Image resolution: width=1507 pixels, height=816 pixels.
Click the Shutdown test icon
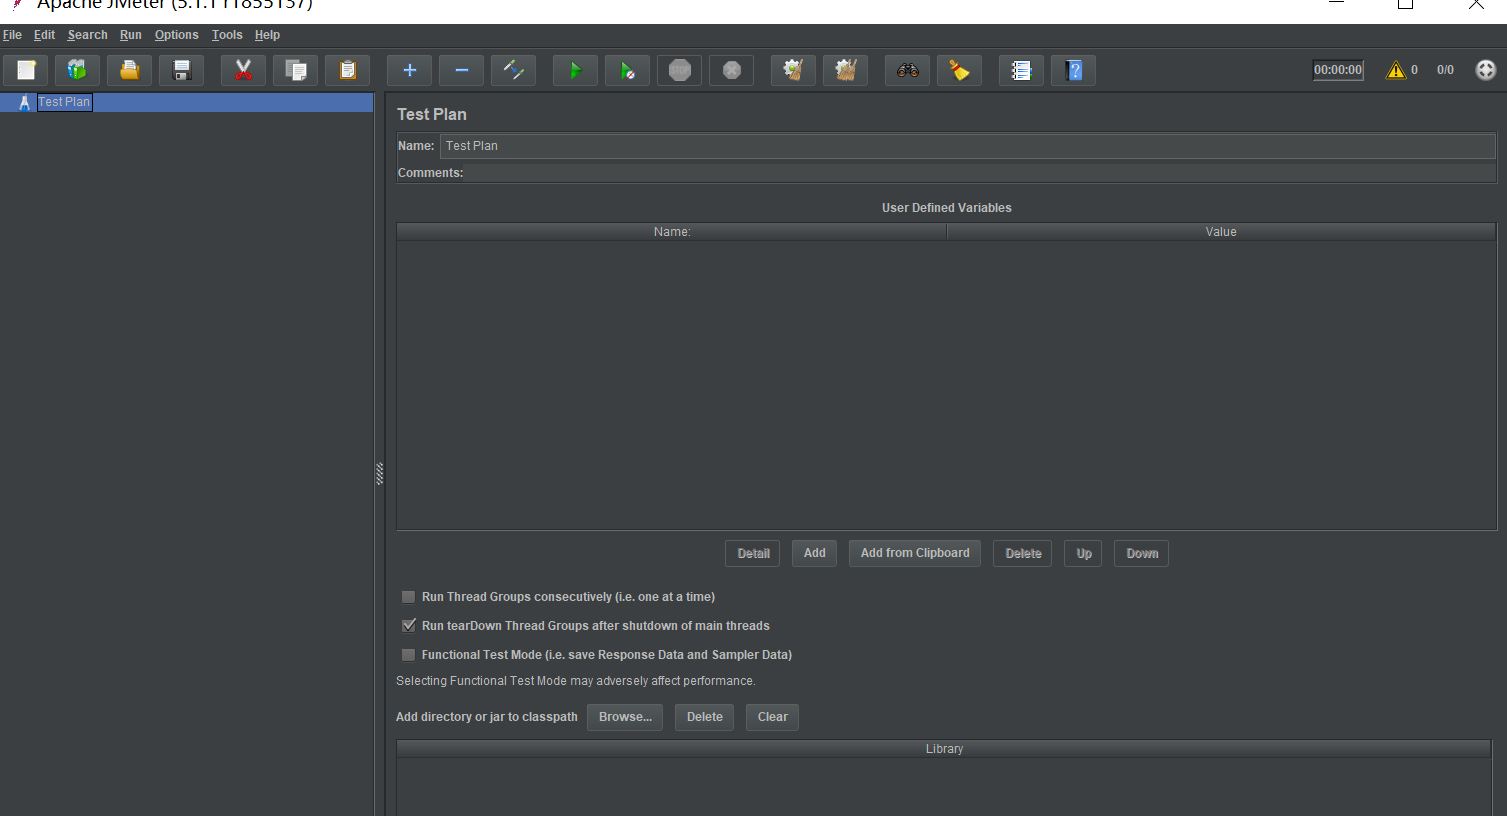[x=731, y=70]
